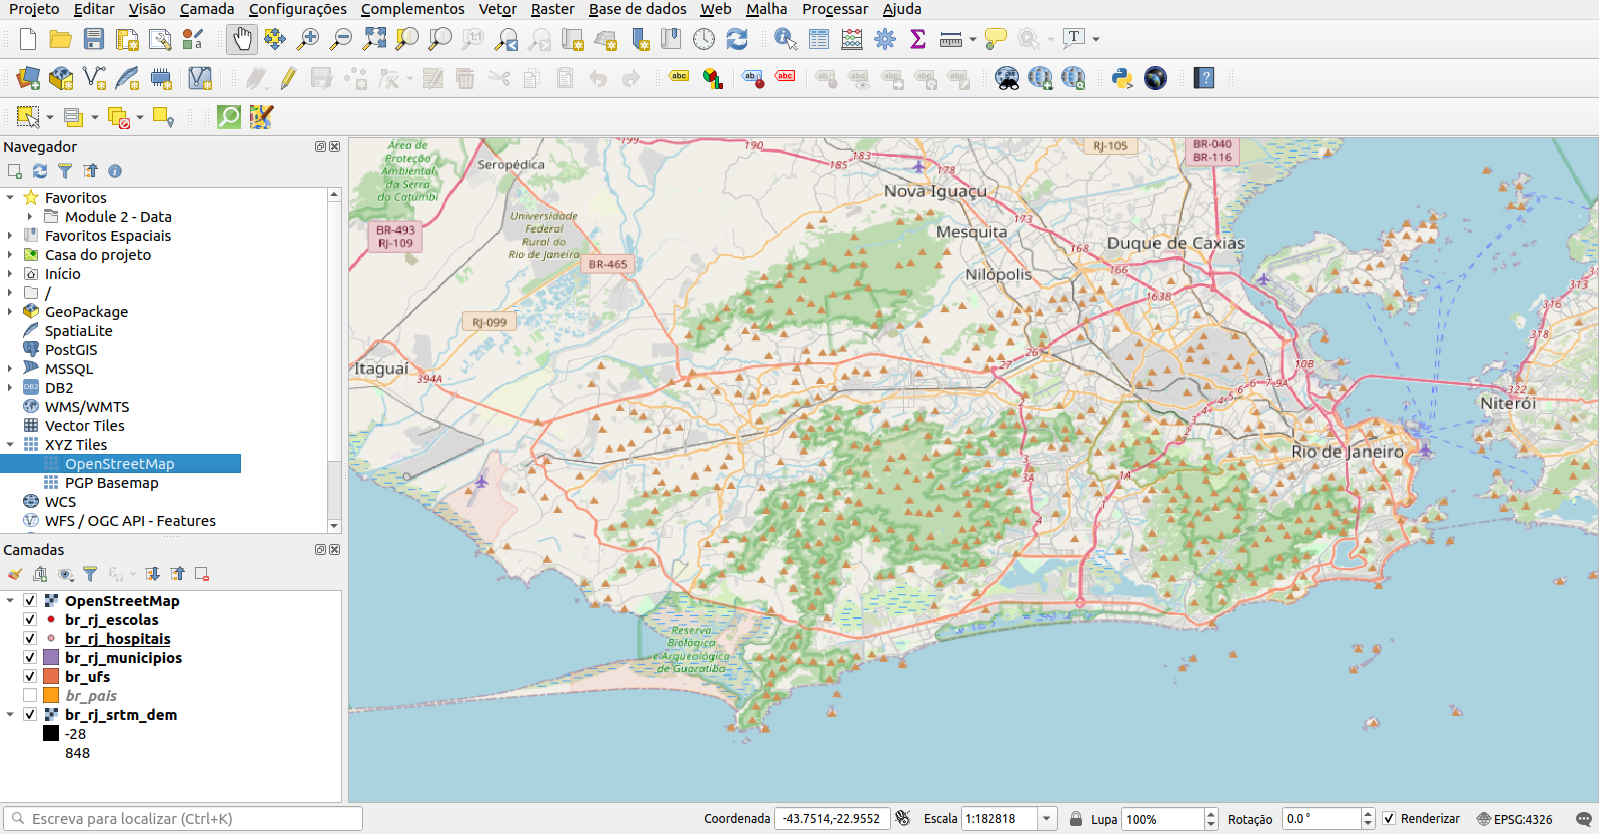Show statistical summary with sigma icon

918,39
